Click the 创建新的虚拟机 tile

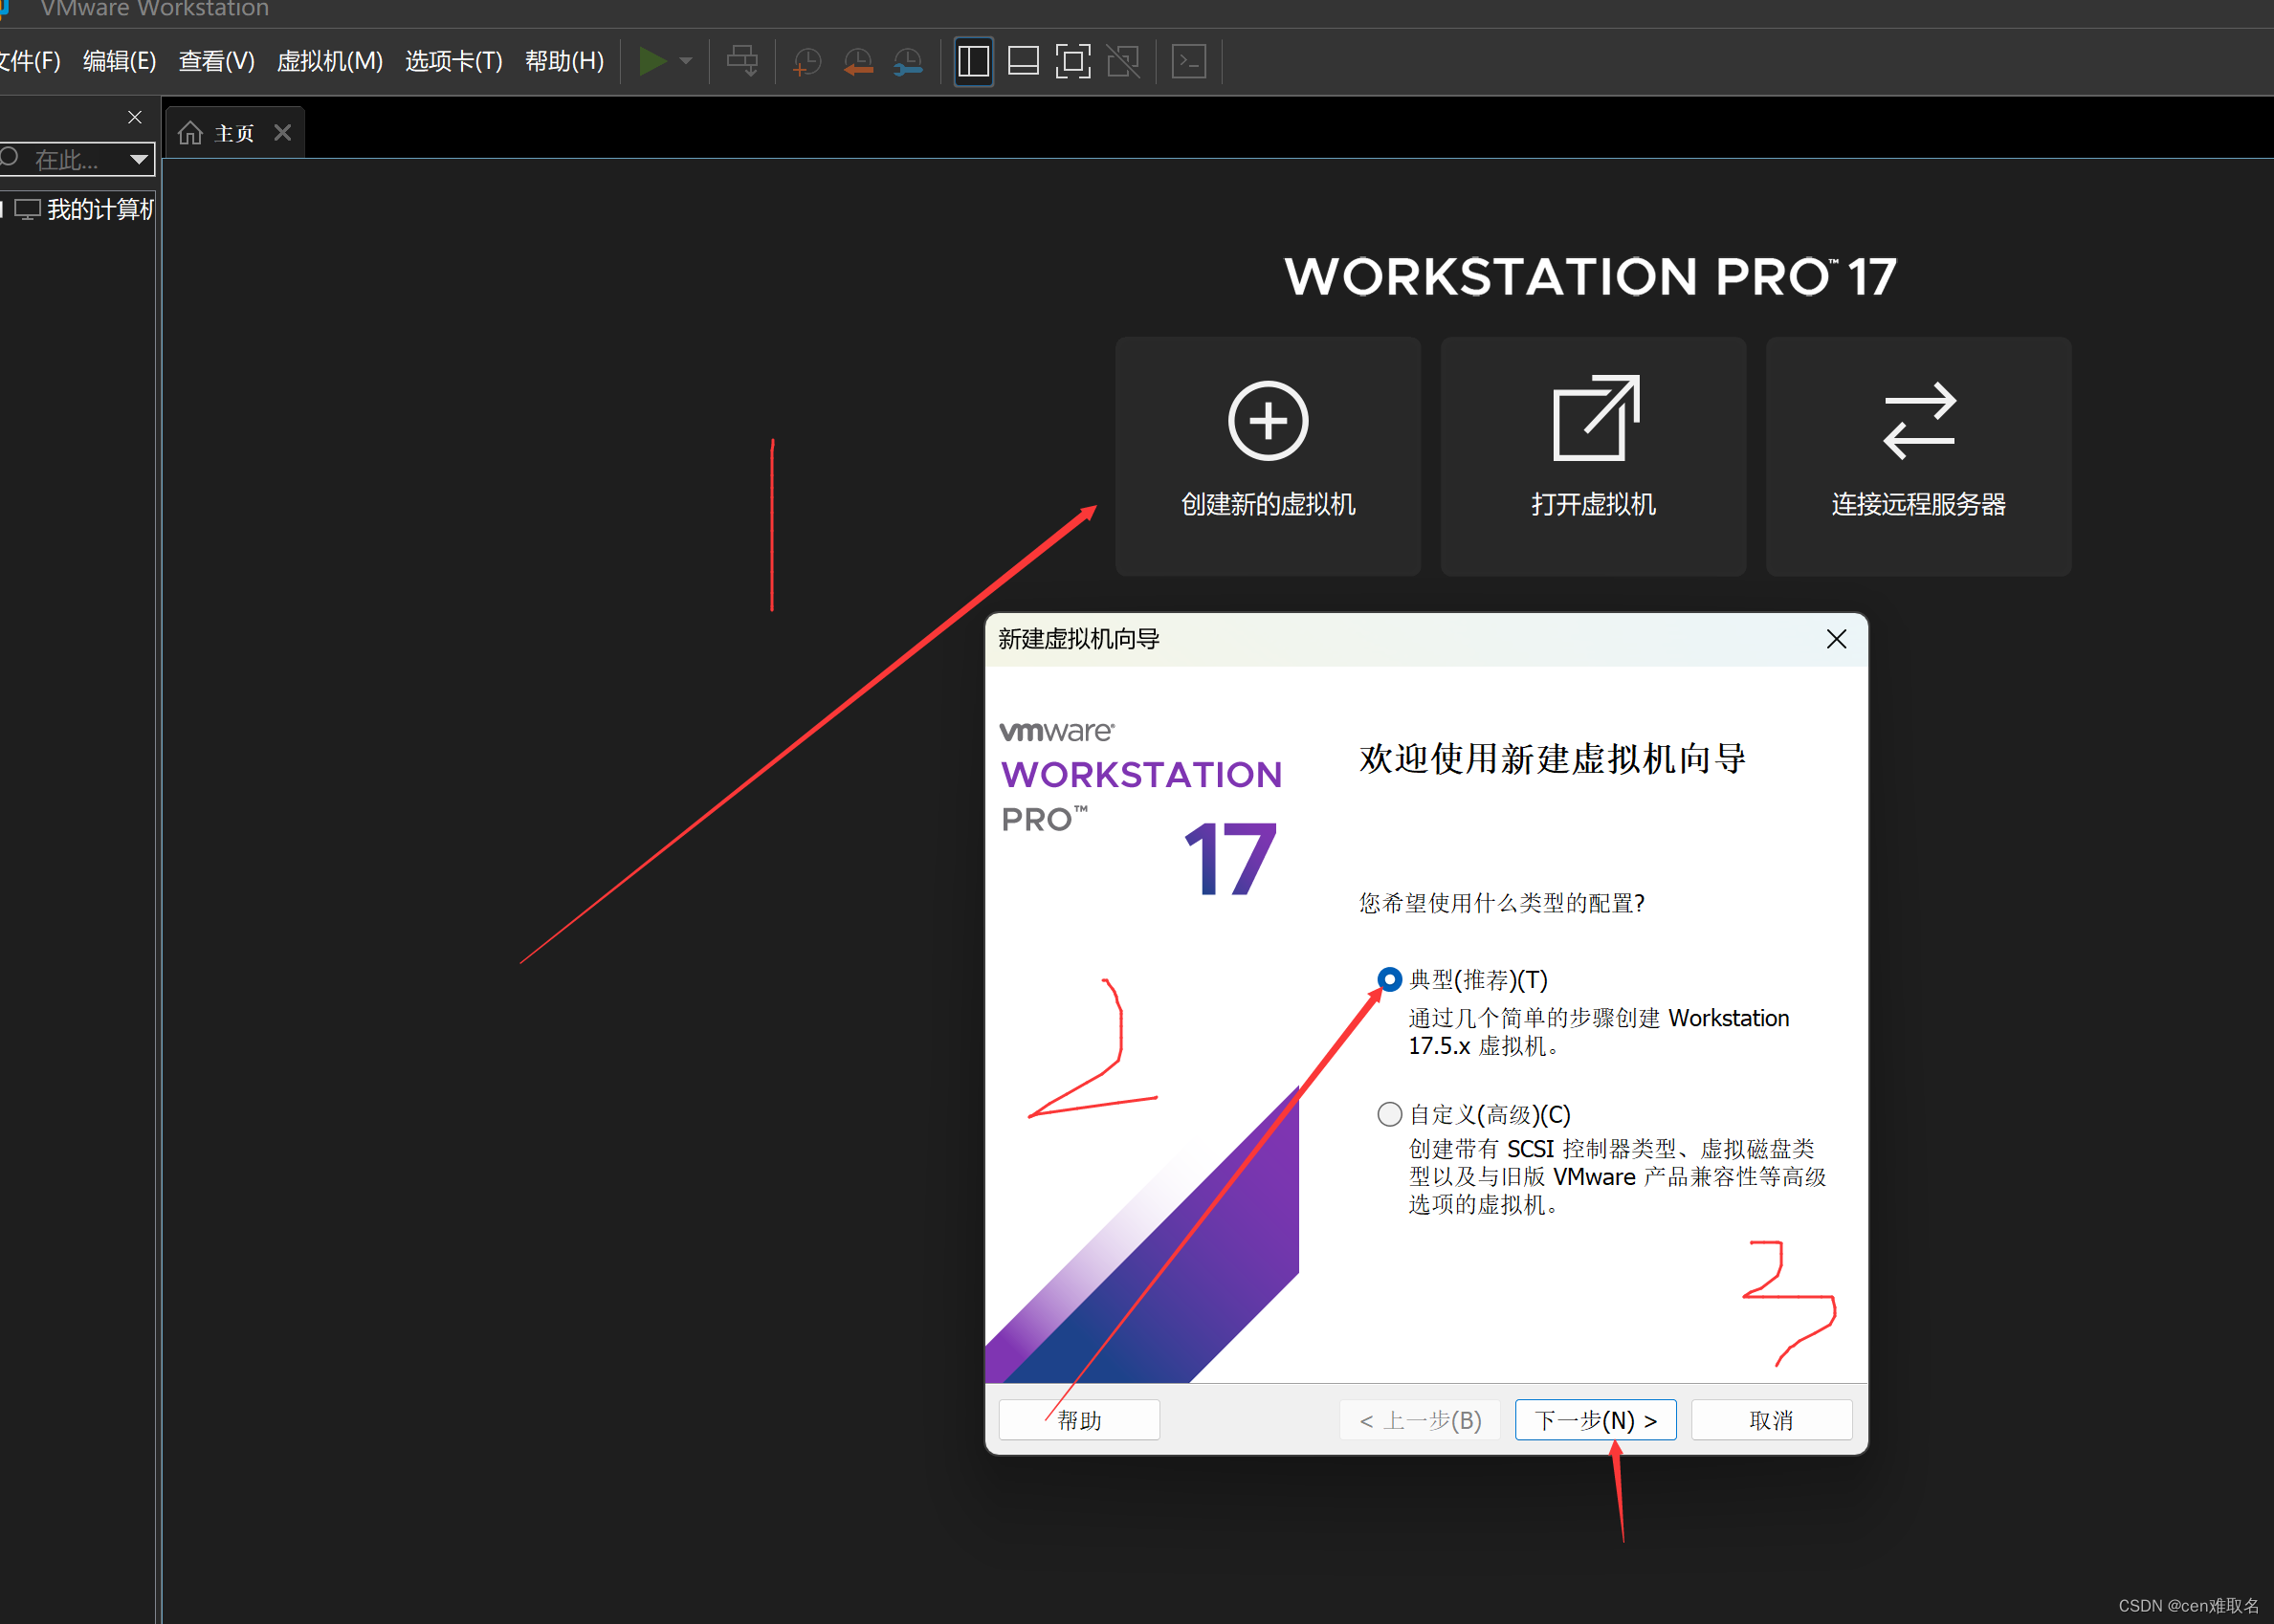pyautogui.click(x=1267, y=456)
